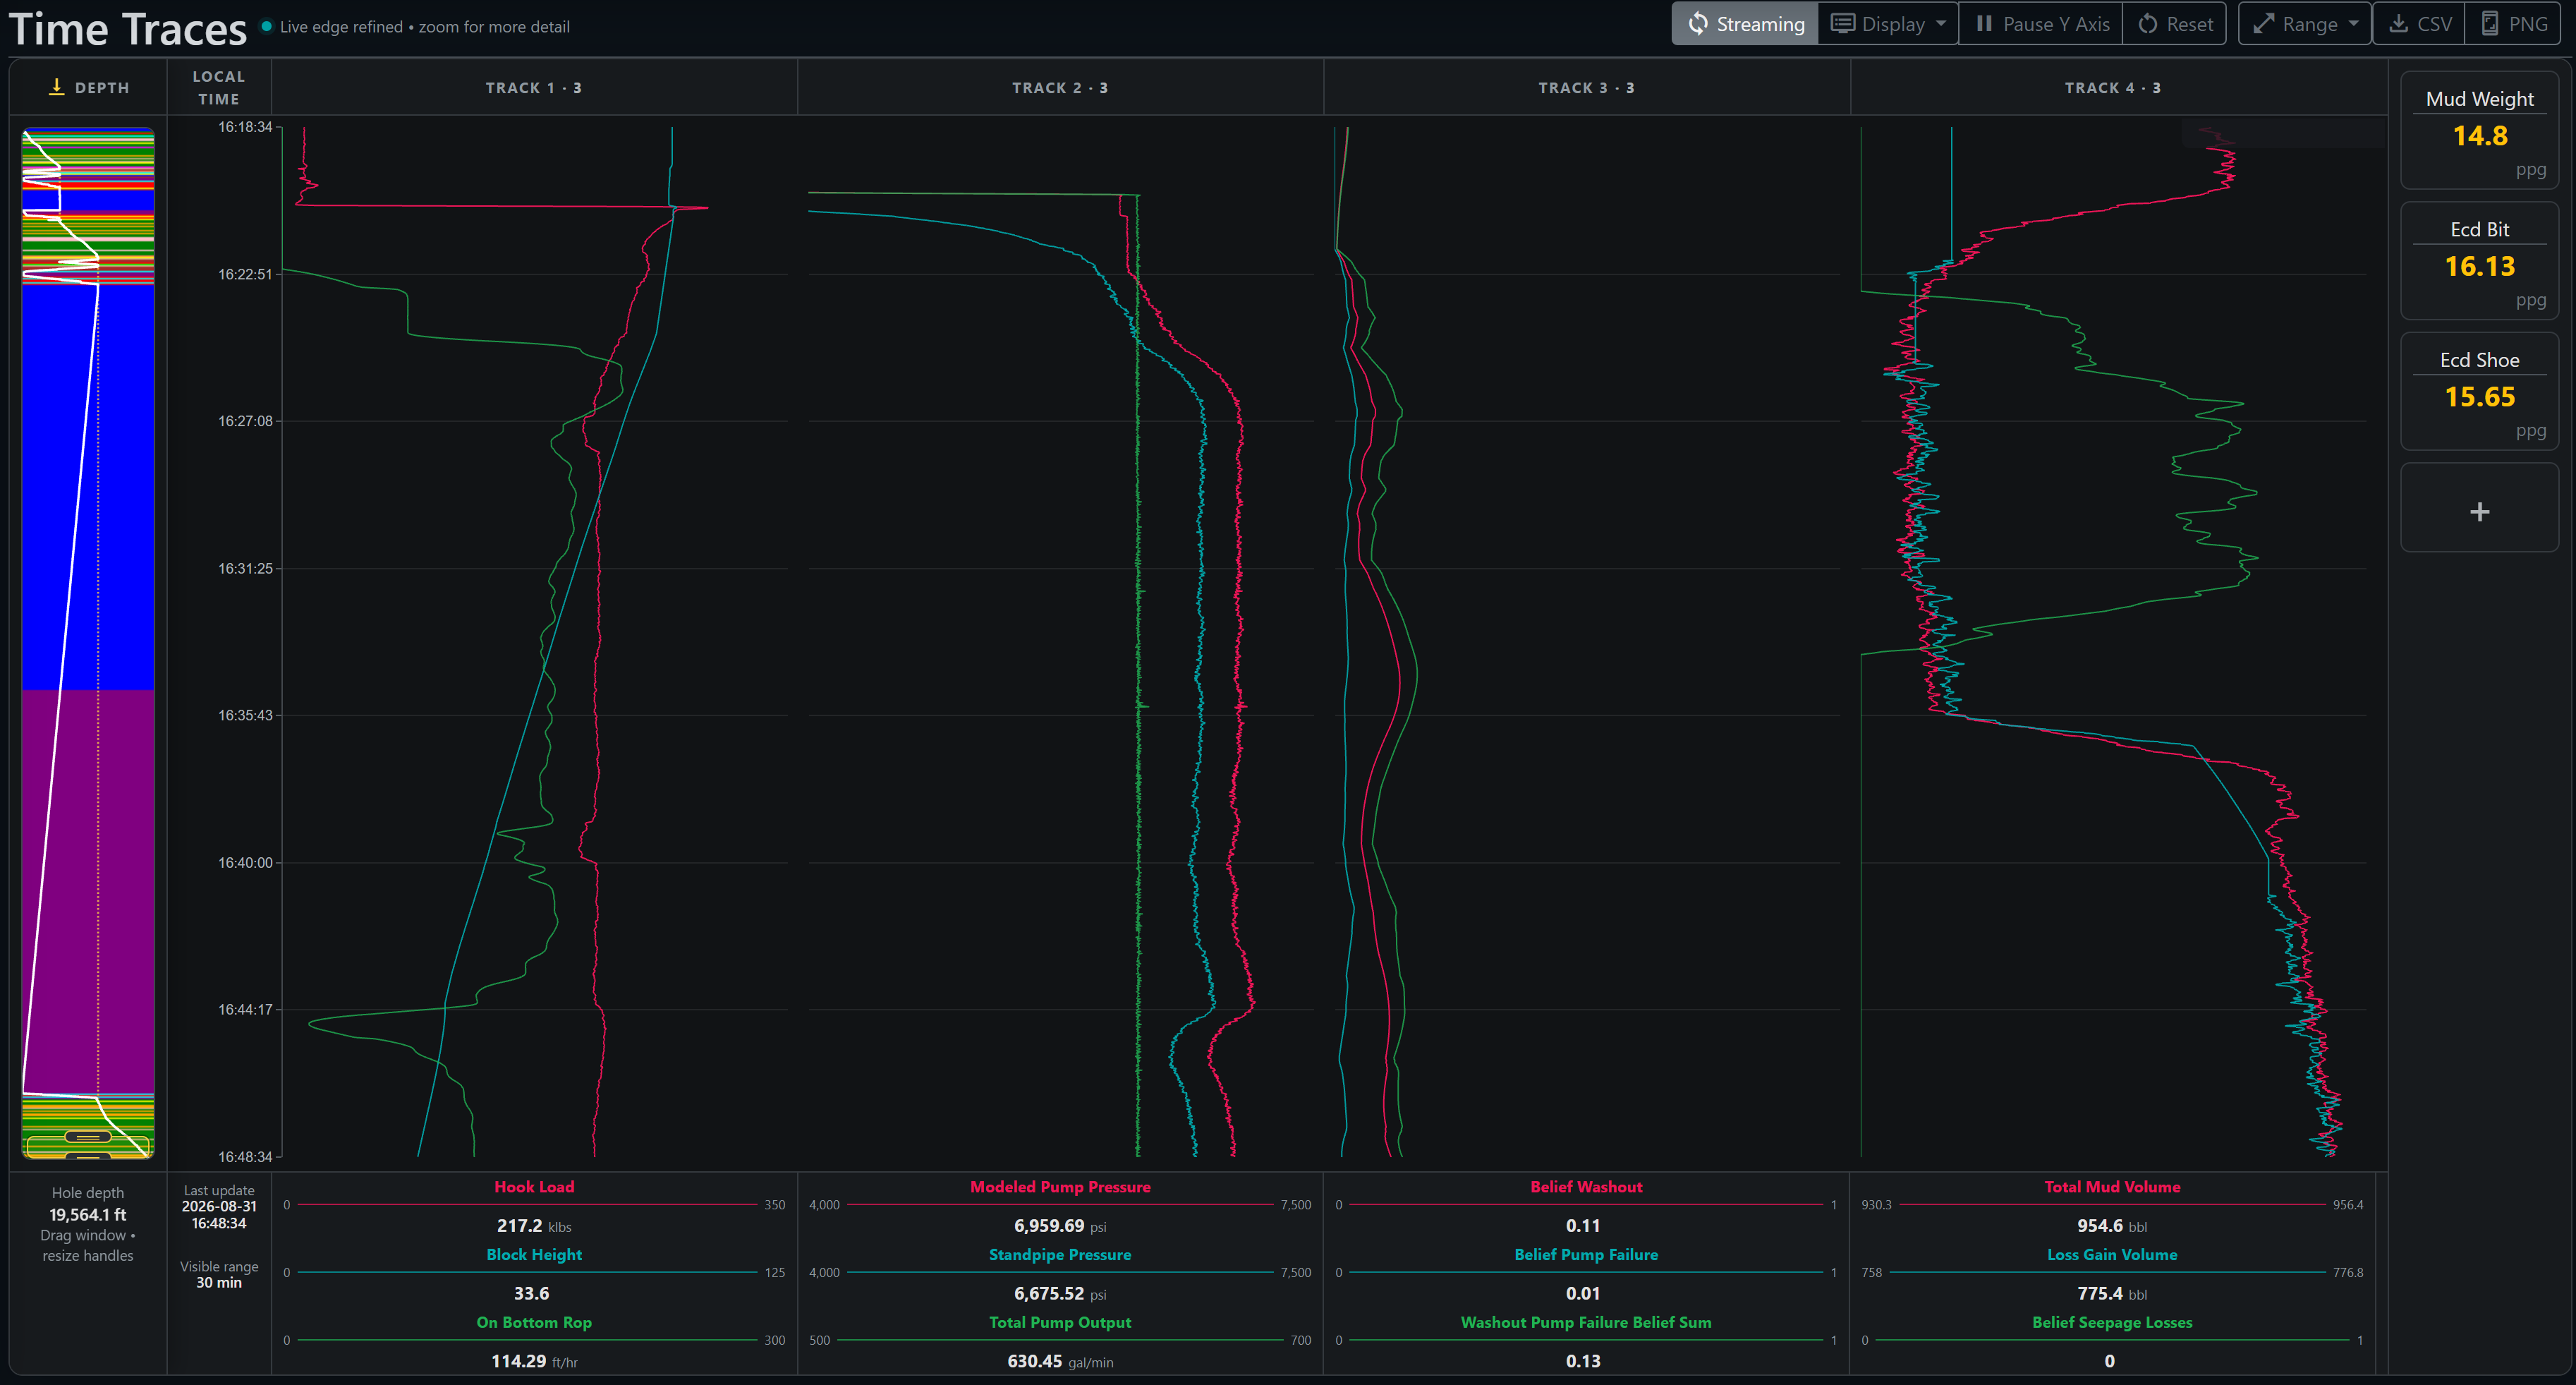The image size is (2576, 1385).
Task: Click the Block Height trace label
Action: pyautogui.click(x=534, y=1255)
